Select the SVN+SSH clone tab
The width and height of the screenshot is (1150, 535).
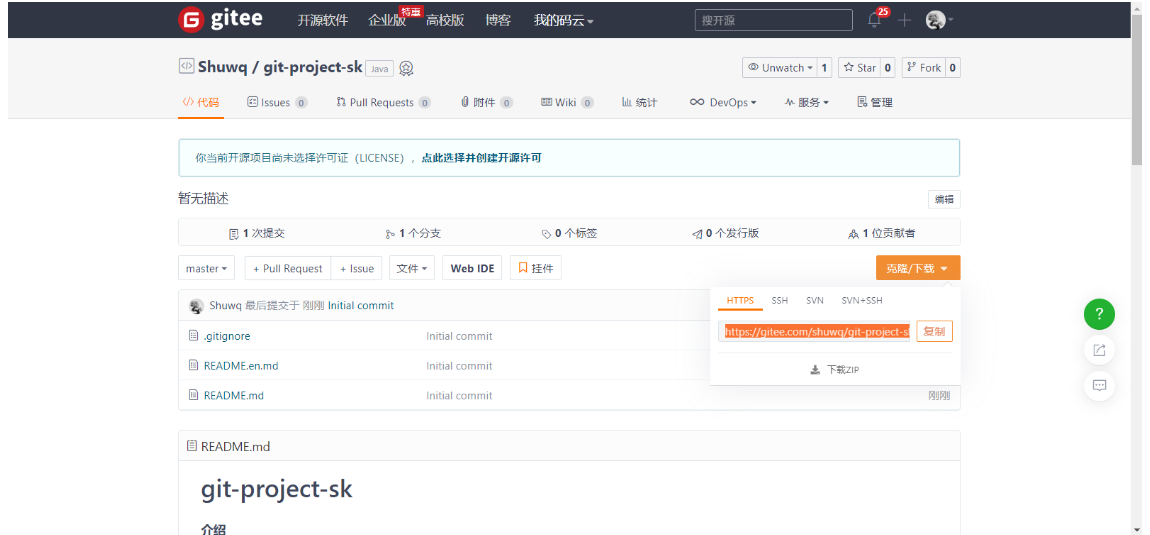point(862,301)
